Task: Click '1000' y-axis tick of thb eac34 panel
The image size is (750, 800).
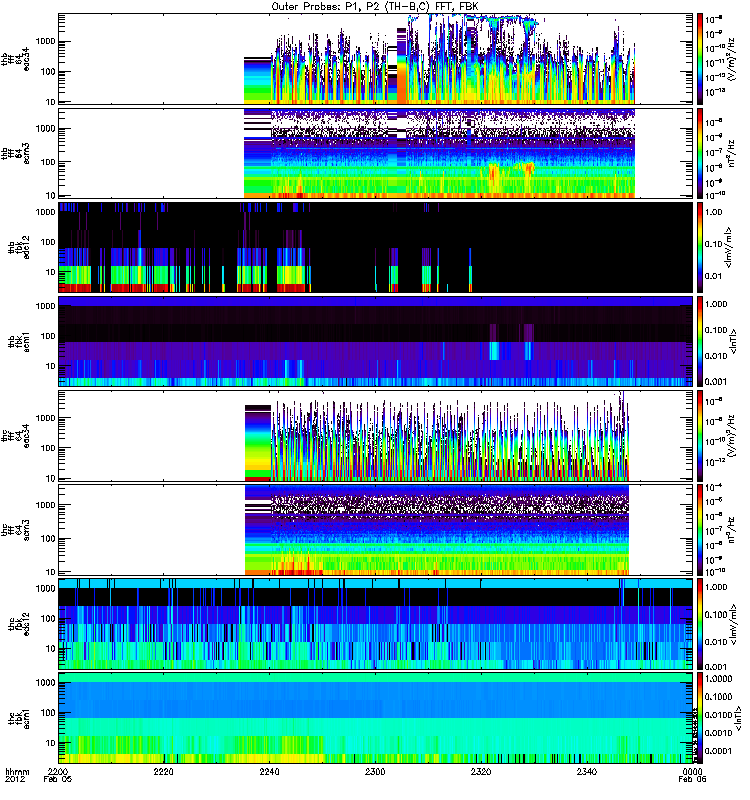Action: click(x=45, y=41)
